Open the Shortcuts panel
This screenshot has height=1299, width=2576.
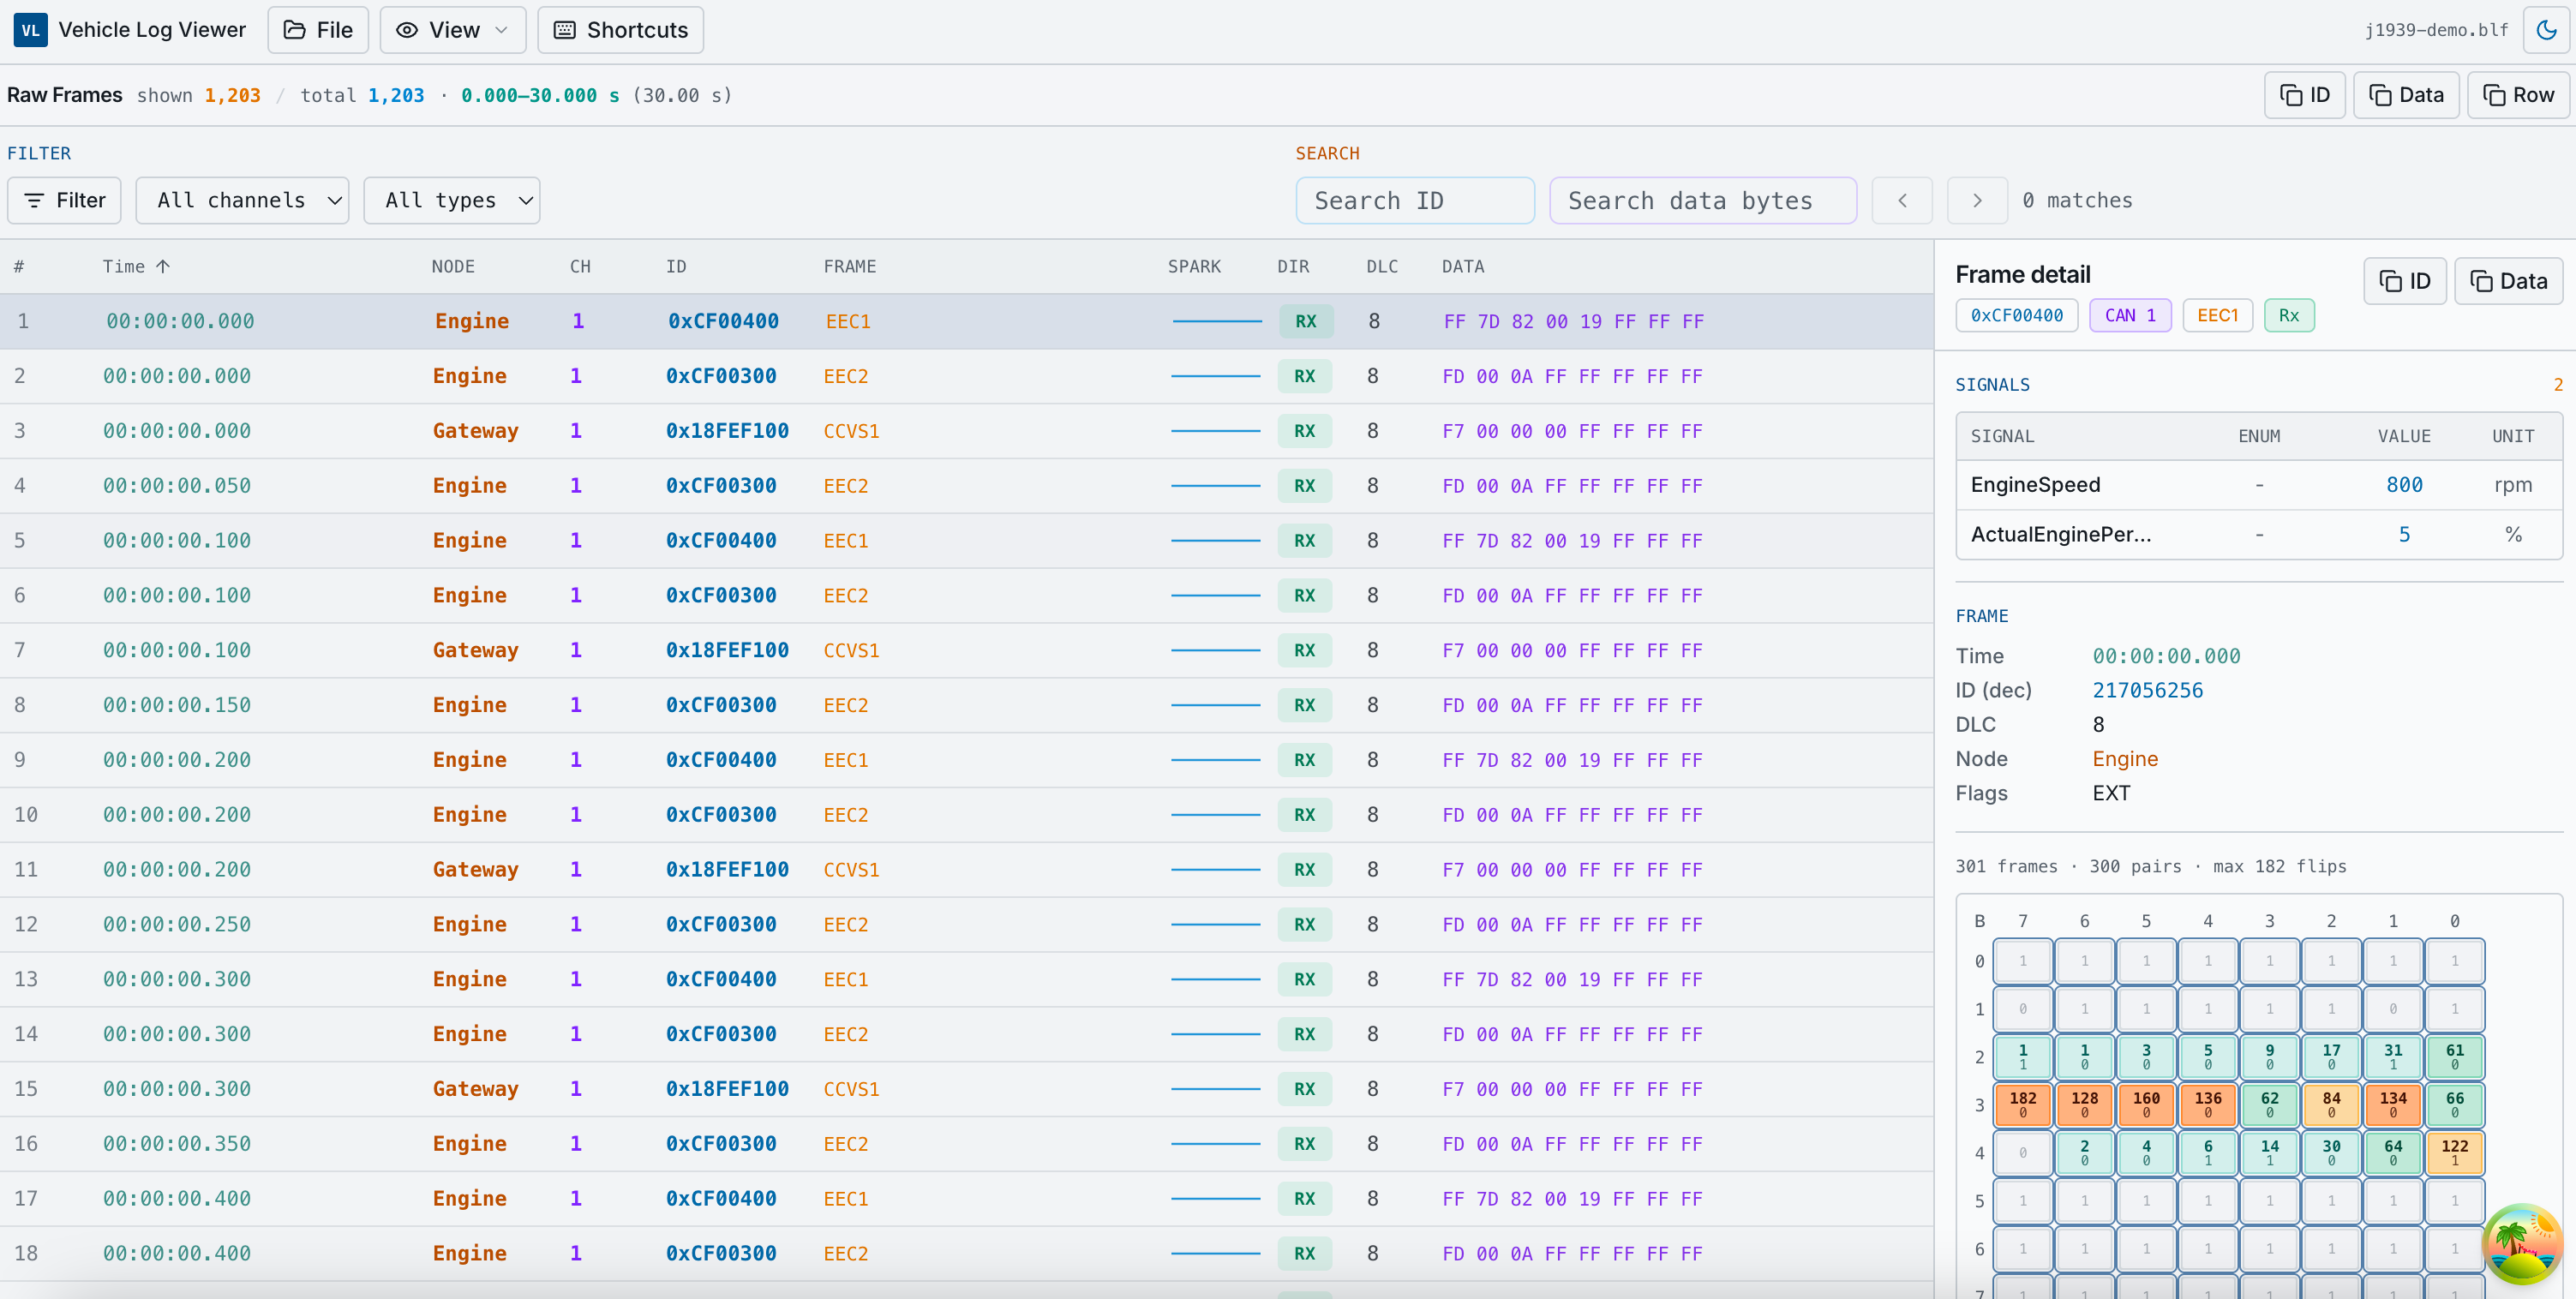tap(620, 30)
